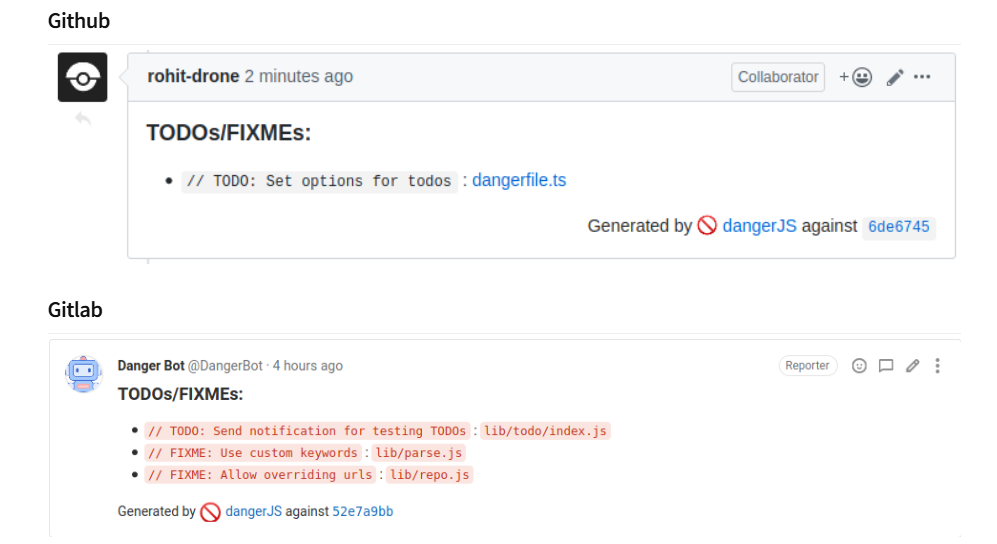The height and width of the screenshot is (544, 997).
Task: Edit the Danger Bot Gitlab comment
Action: point(912,366)
